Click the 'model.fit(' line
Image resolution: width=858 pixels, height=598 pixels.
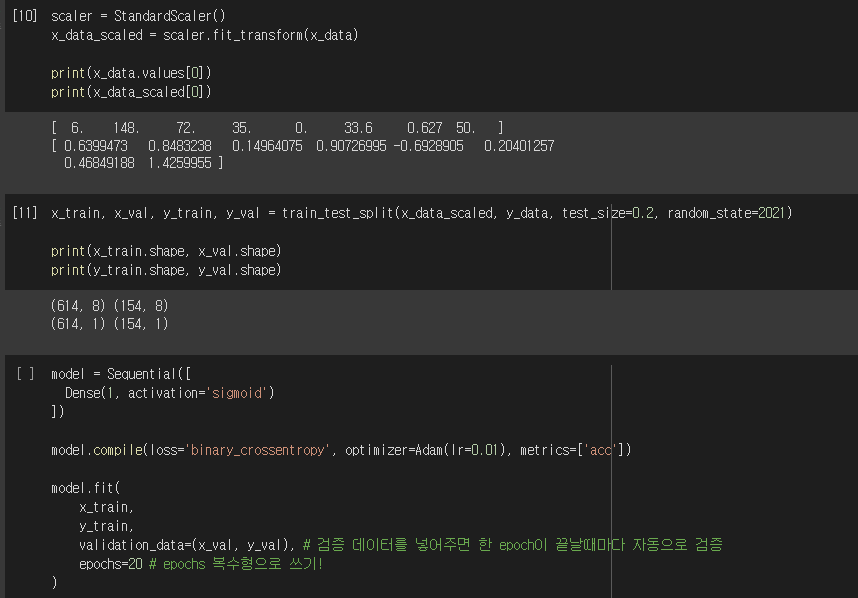pos(85,488)
